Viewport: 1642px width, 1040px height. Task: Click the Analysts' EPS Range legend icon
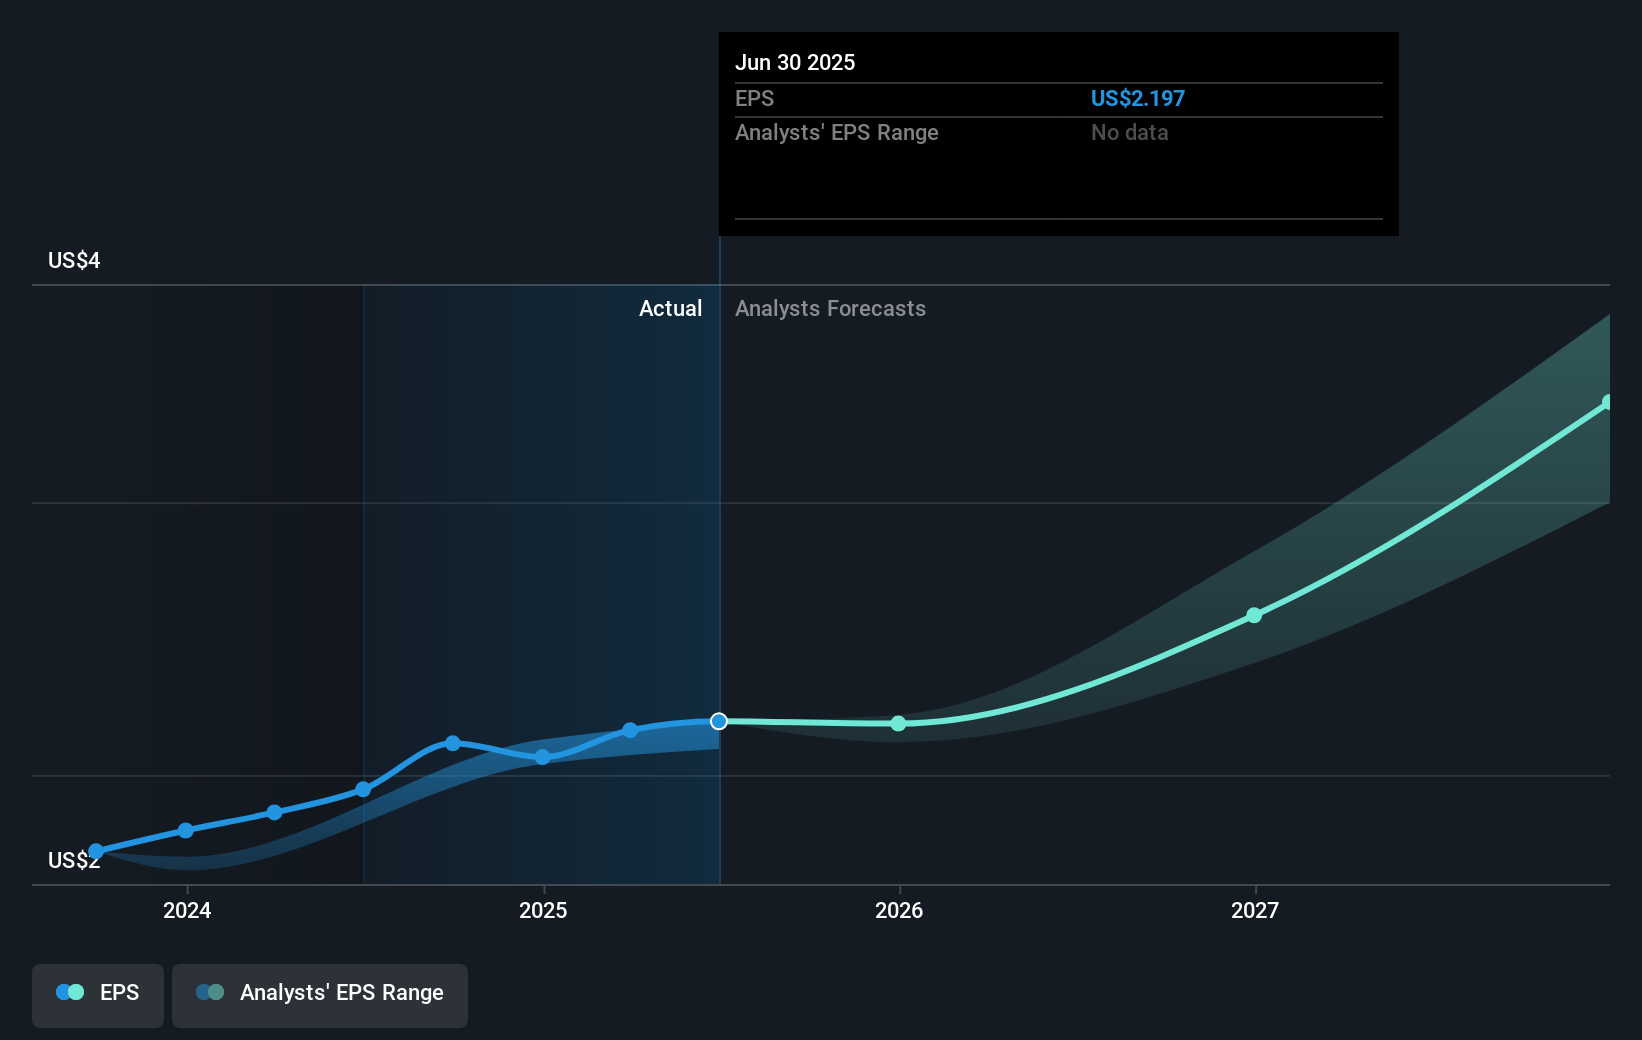(209, 991)
